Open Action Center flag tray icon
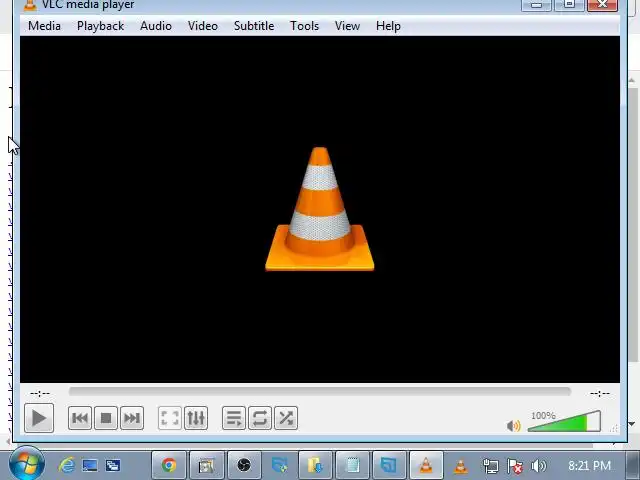 pyautogui.click(x=515, y=466)
